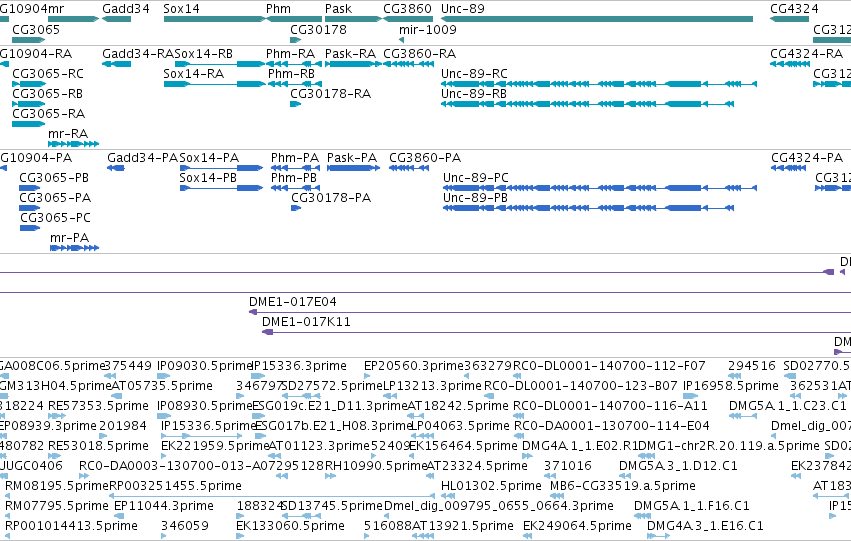Select the Sox14 gene bar glyph
This screenshot has height=541, width=851.
coord(214,19)
